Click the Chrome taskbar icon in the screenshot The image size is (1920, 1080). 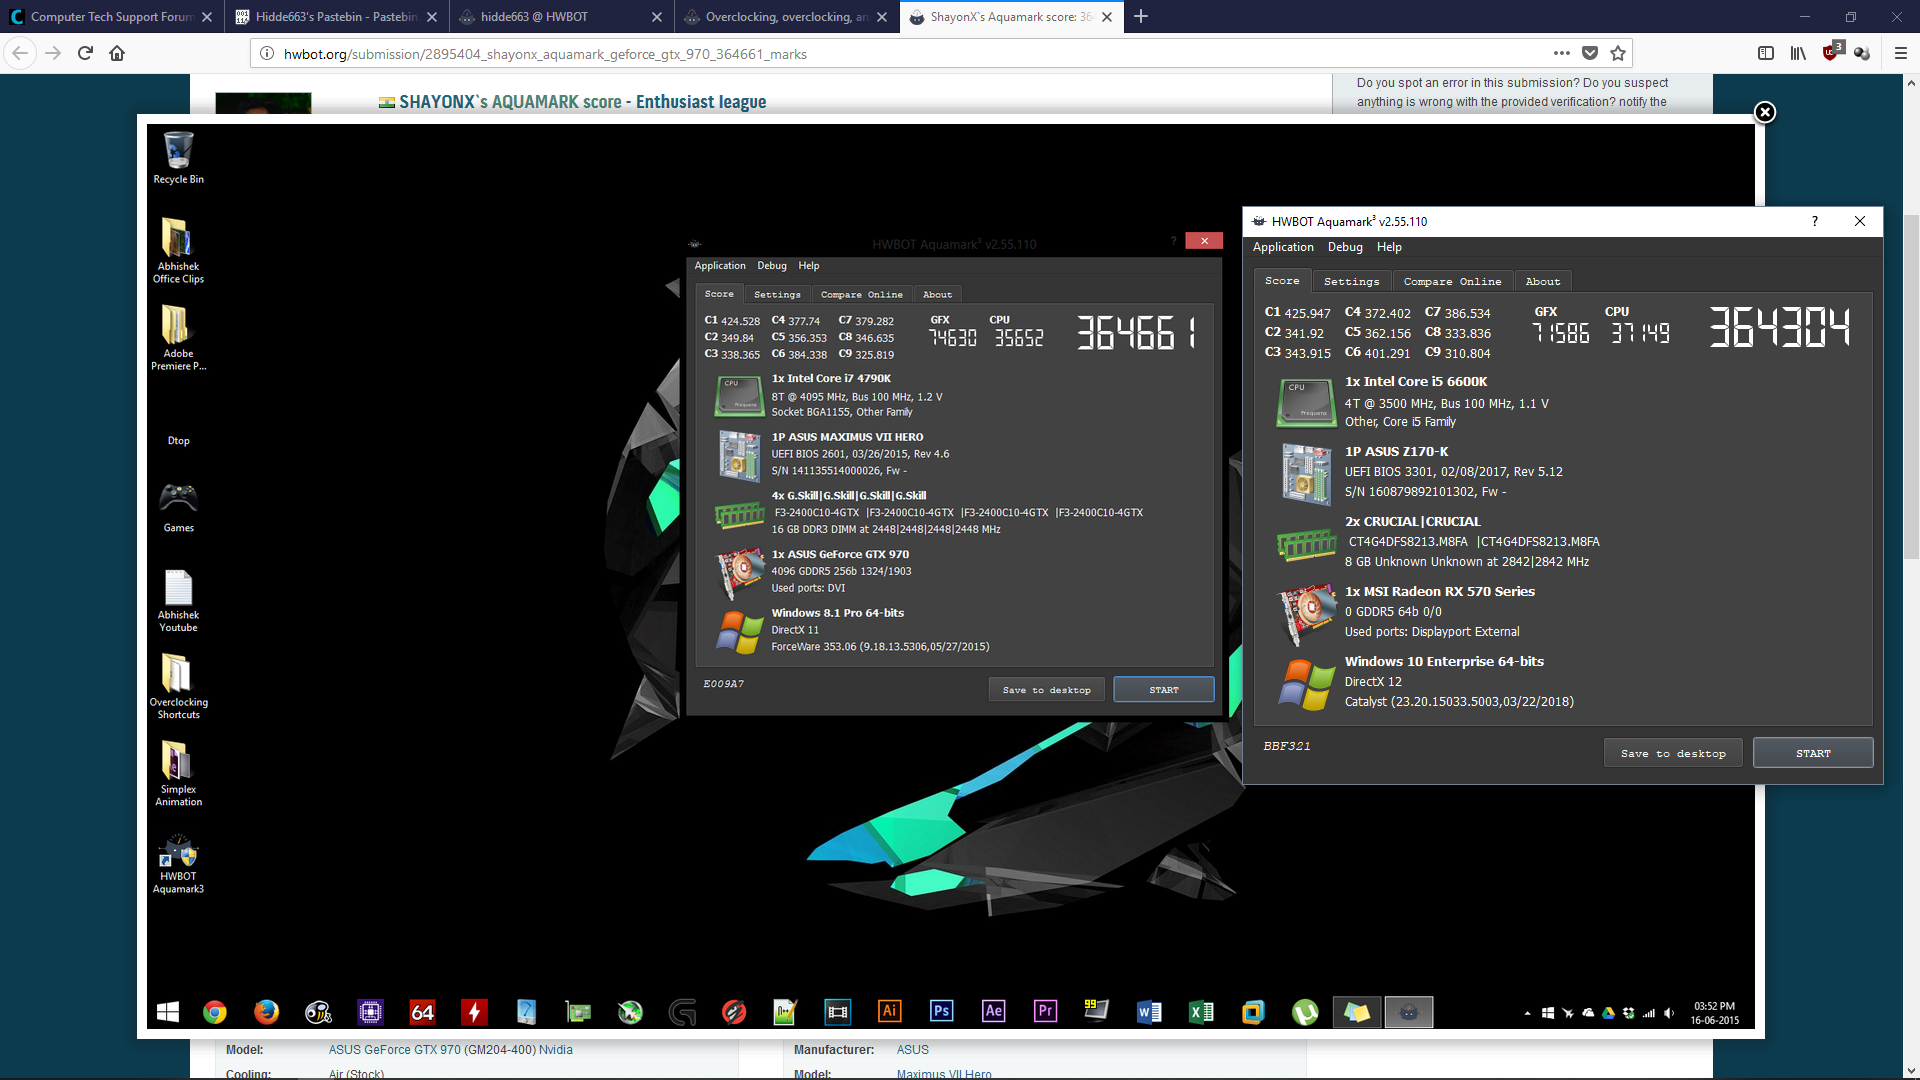tap(214, 1012)
